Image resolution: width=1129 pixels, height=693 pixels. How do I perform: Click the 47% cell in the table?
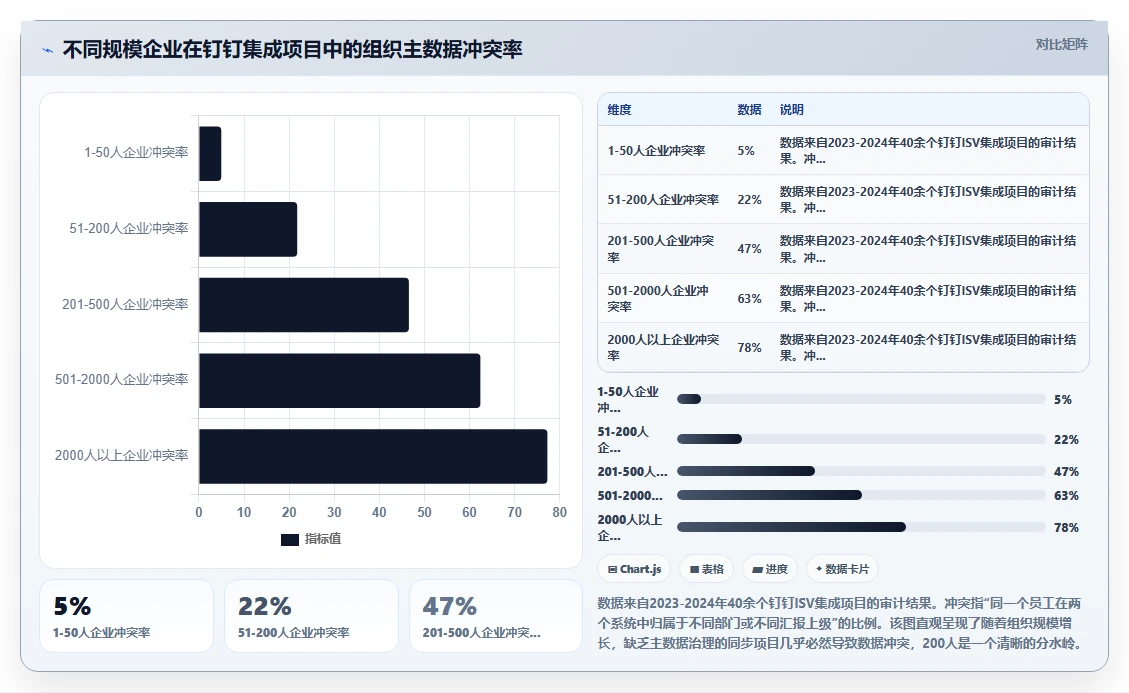click(749, 249)
